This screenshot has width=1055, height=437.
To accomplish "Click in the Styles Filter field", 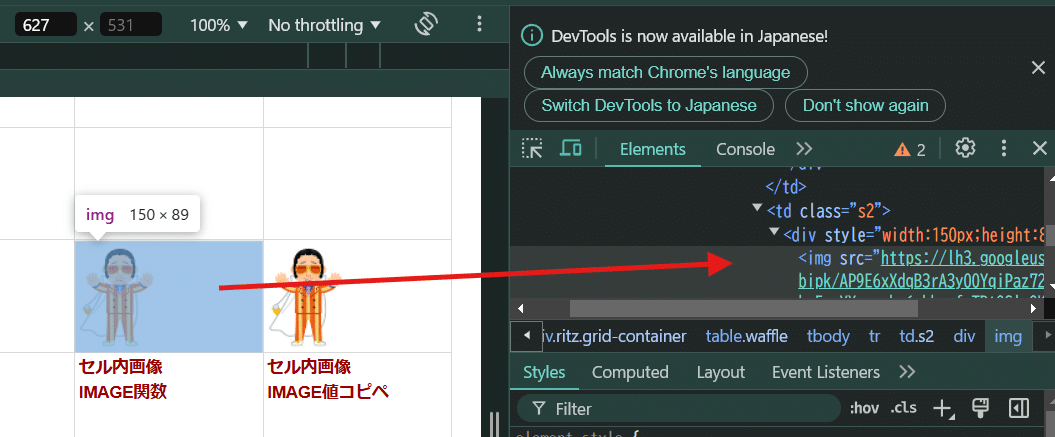I will [678, 409].
